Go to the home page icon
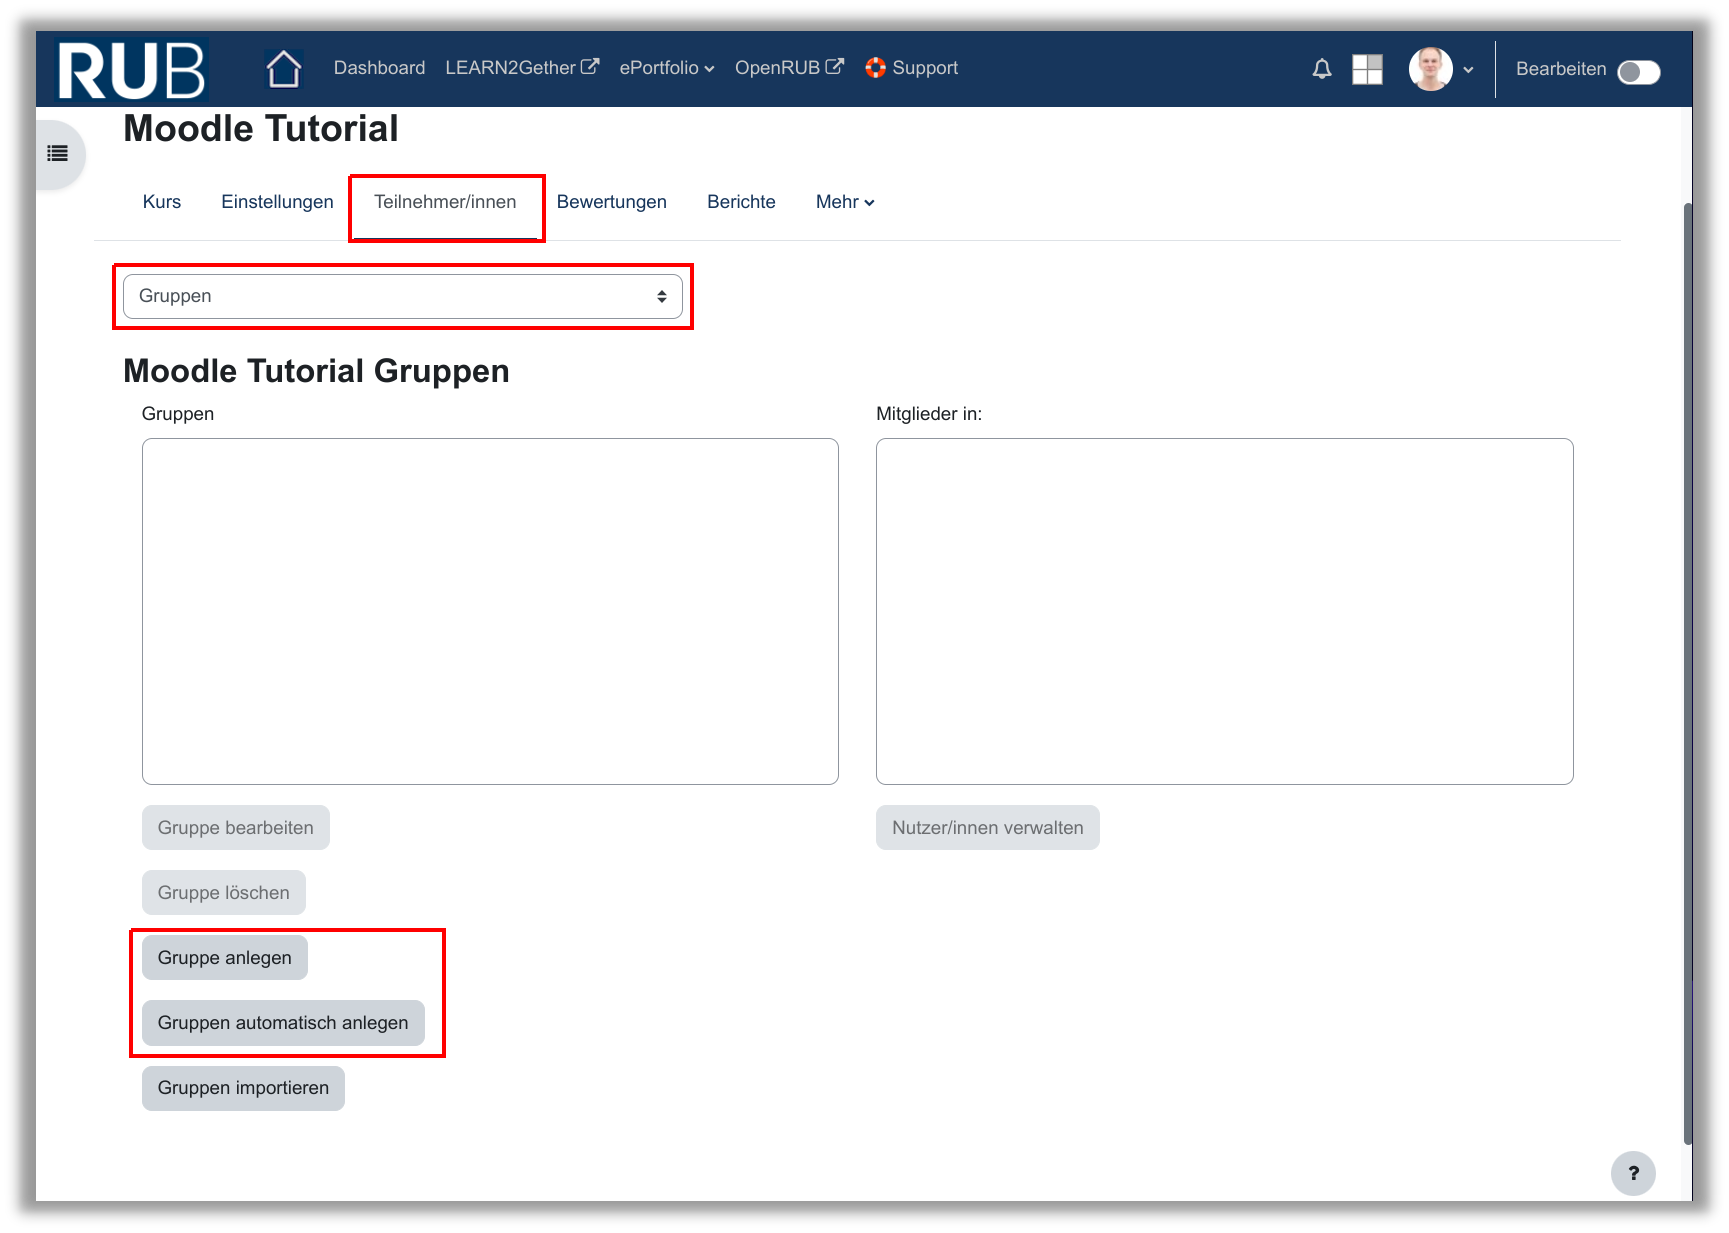The height and width of the screenshot is (1233, 1729). pyautogui.click(x=284, y=69)
